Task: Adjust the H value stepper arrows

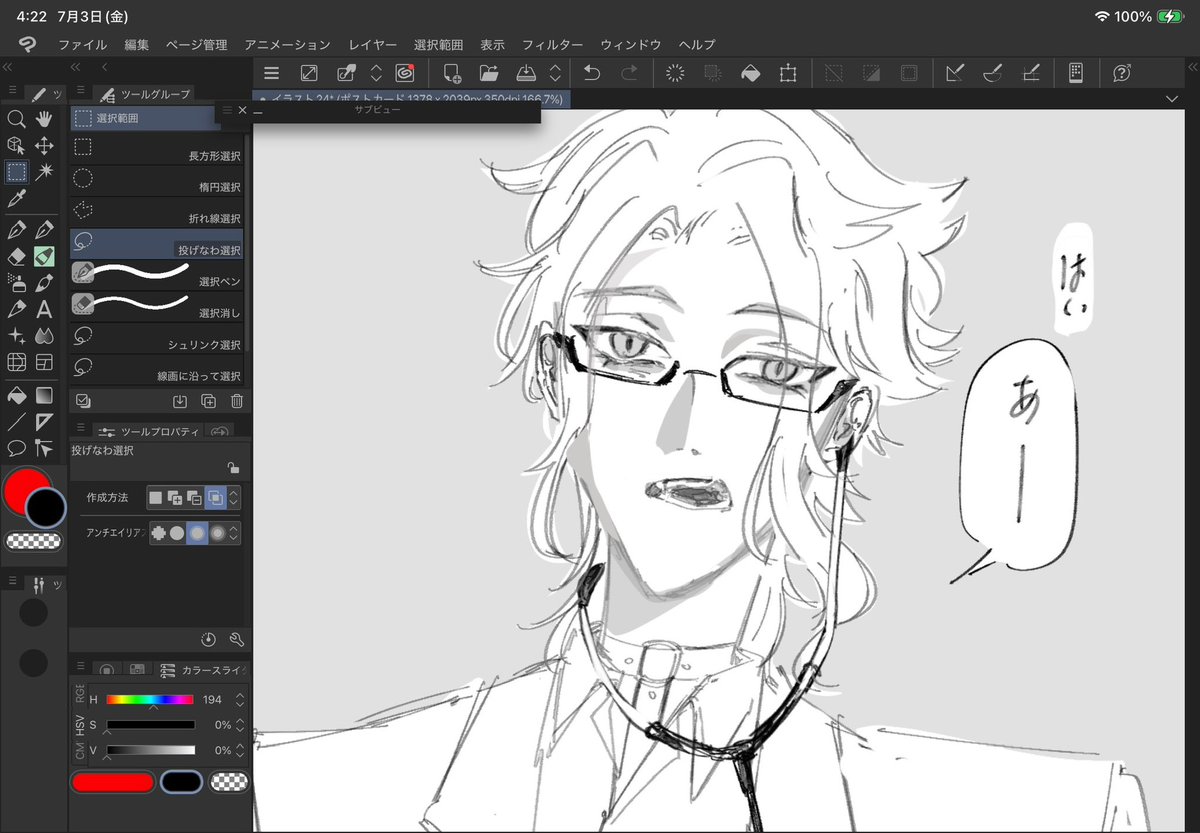Action: (240, 699)
